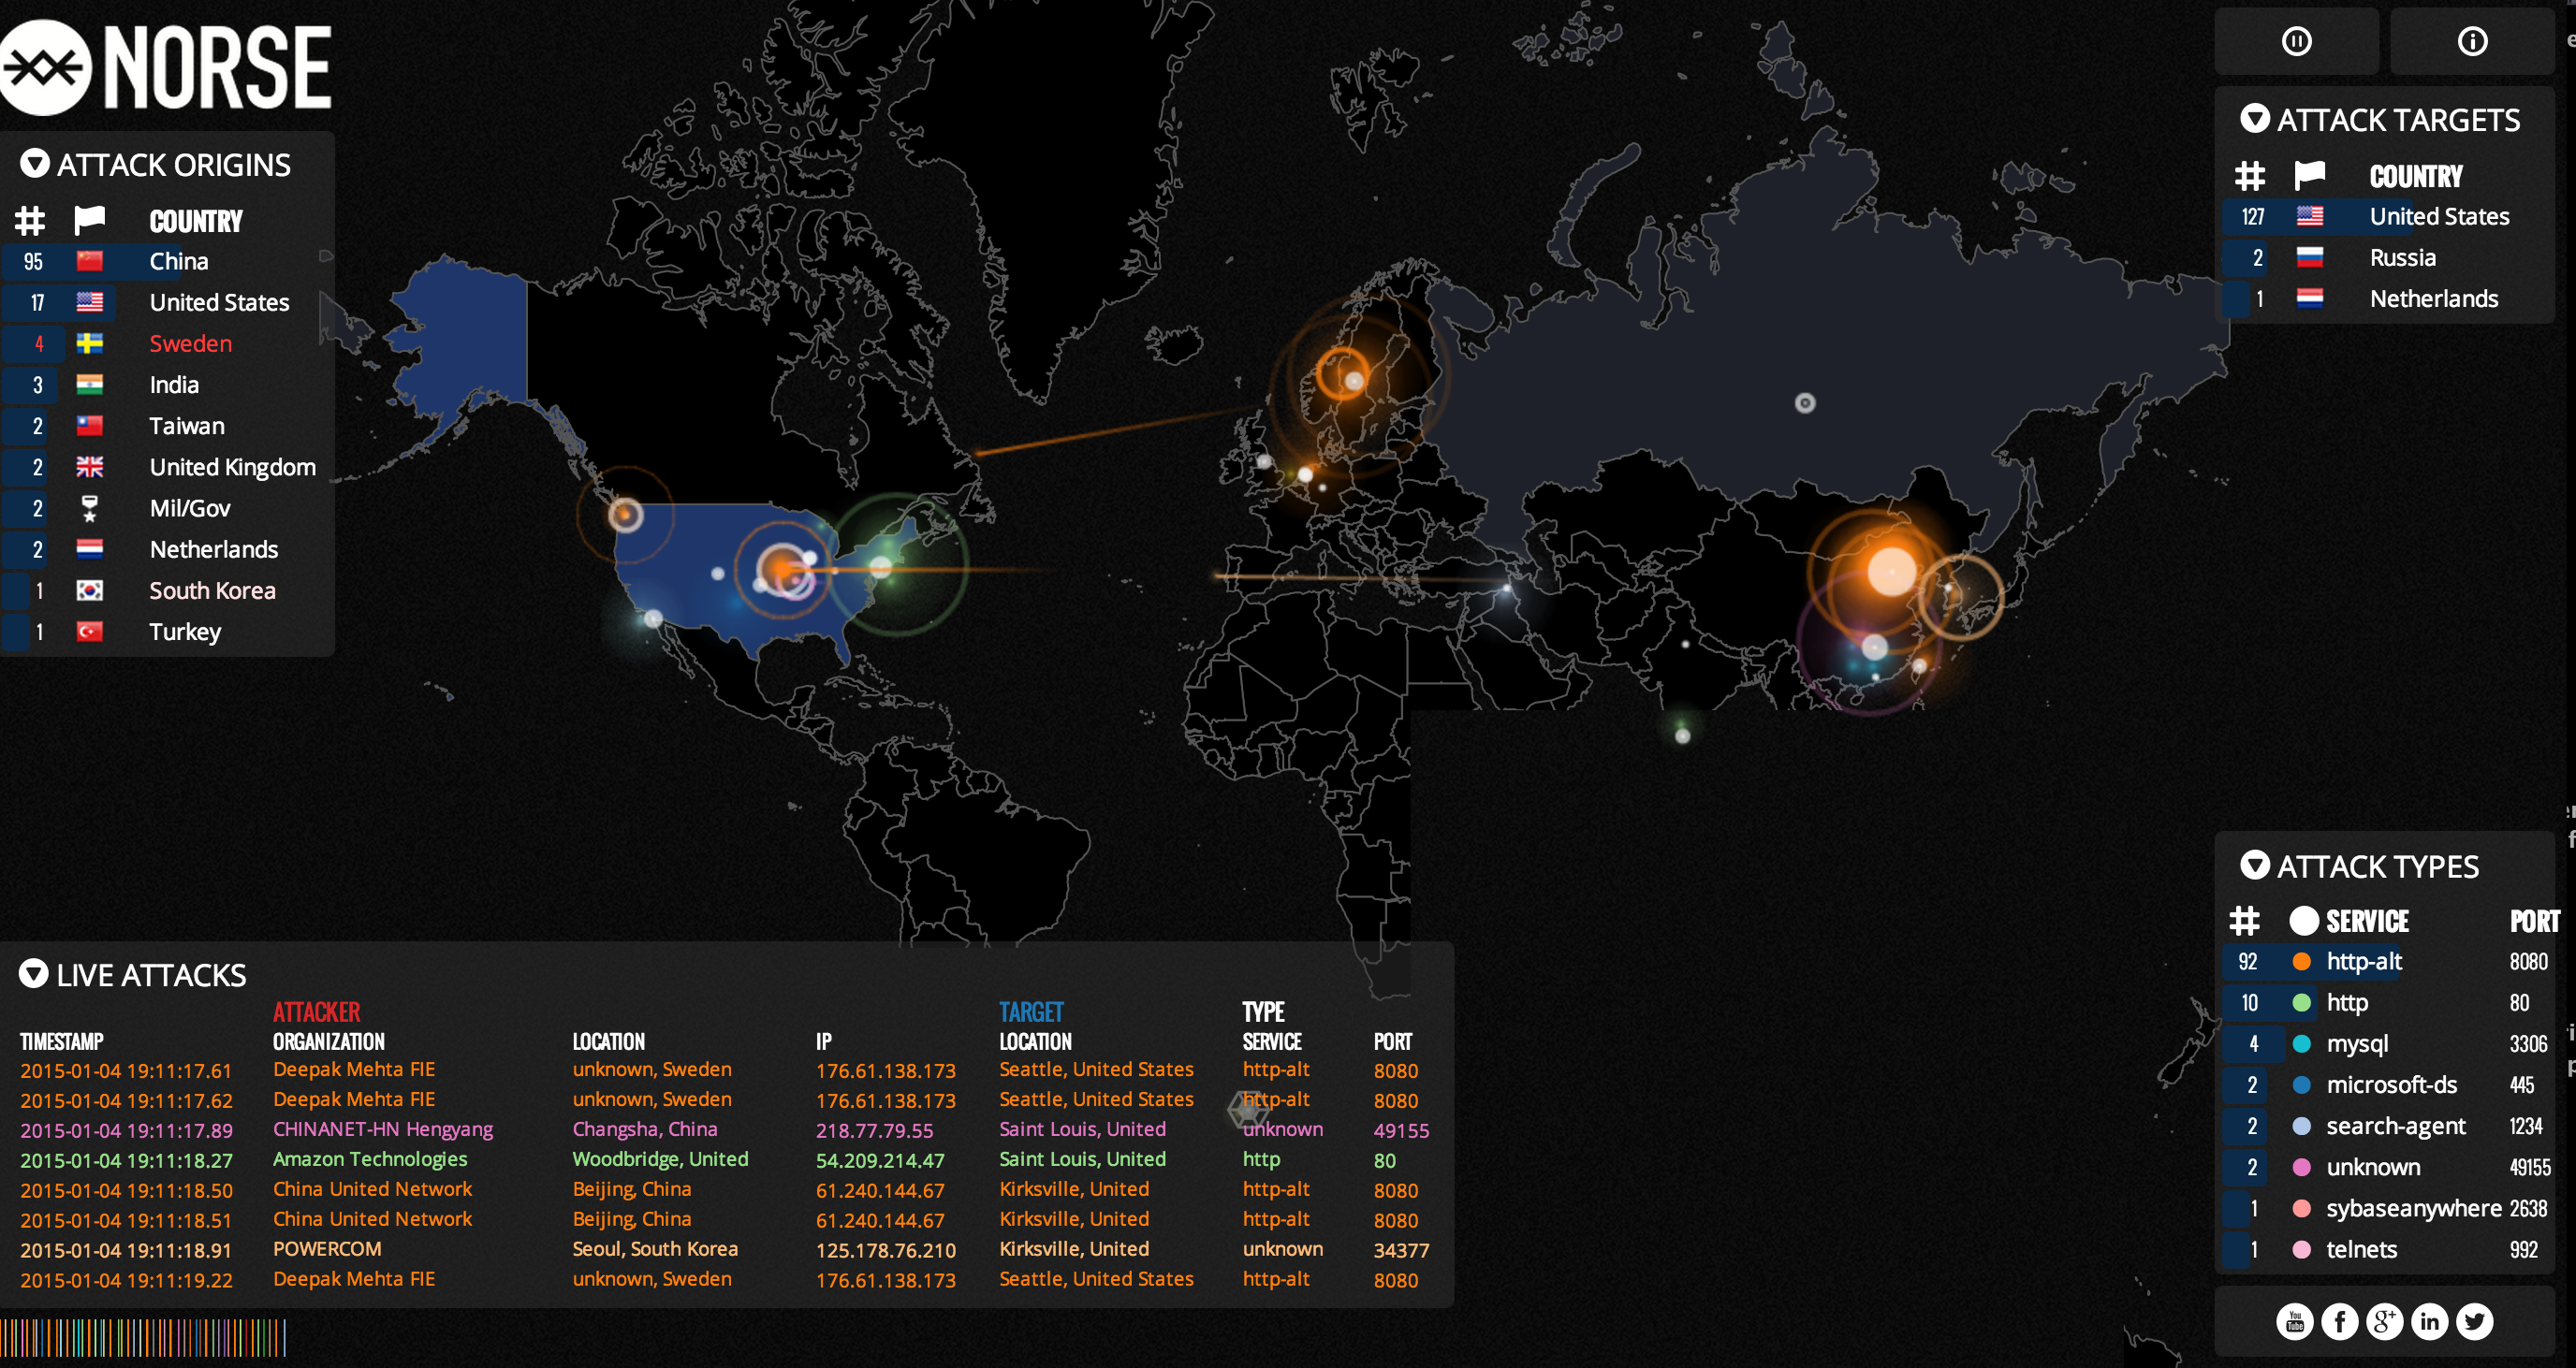Collapse the Live Attacks panel

tap(33, 974)
